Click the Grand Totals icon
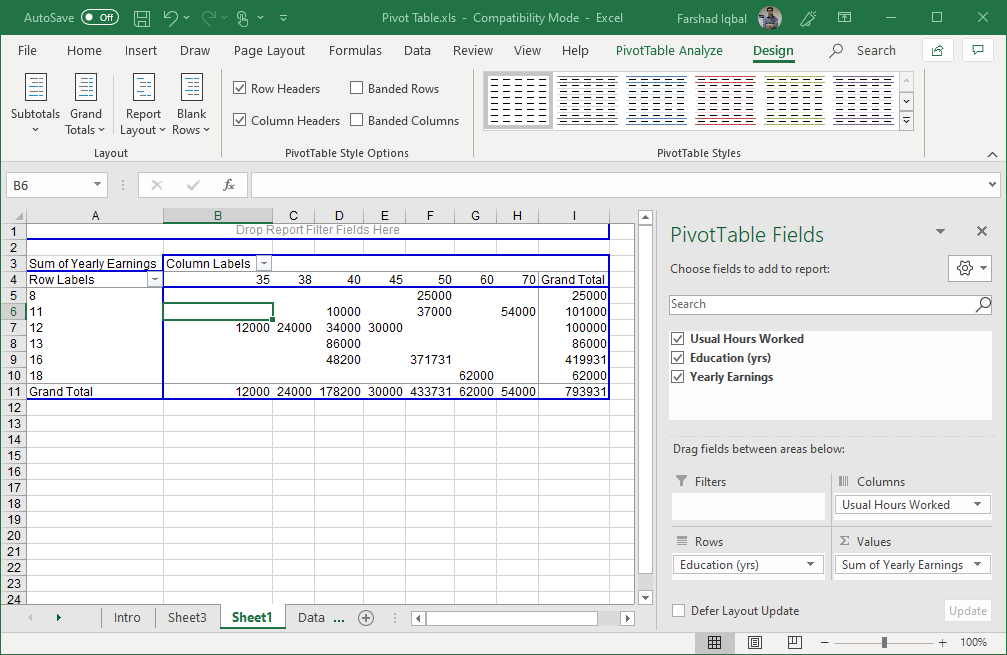The height and width of the screenshot is (655, 1007). click(86, 88)
